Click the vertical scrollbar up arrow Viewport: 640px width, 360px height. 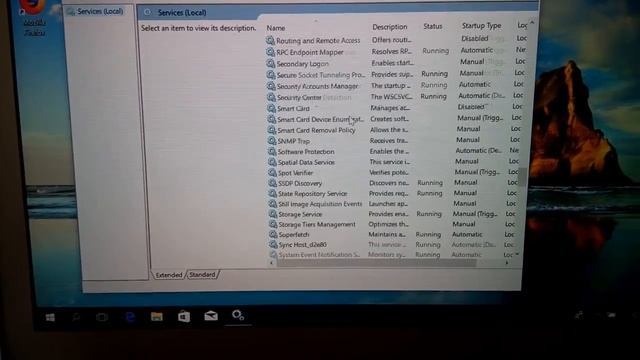(x=532, y=22)
